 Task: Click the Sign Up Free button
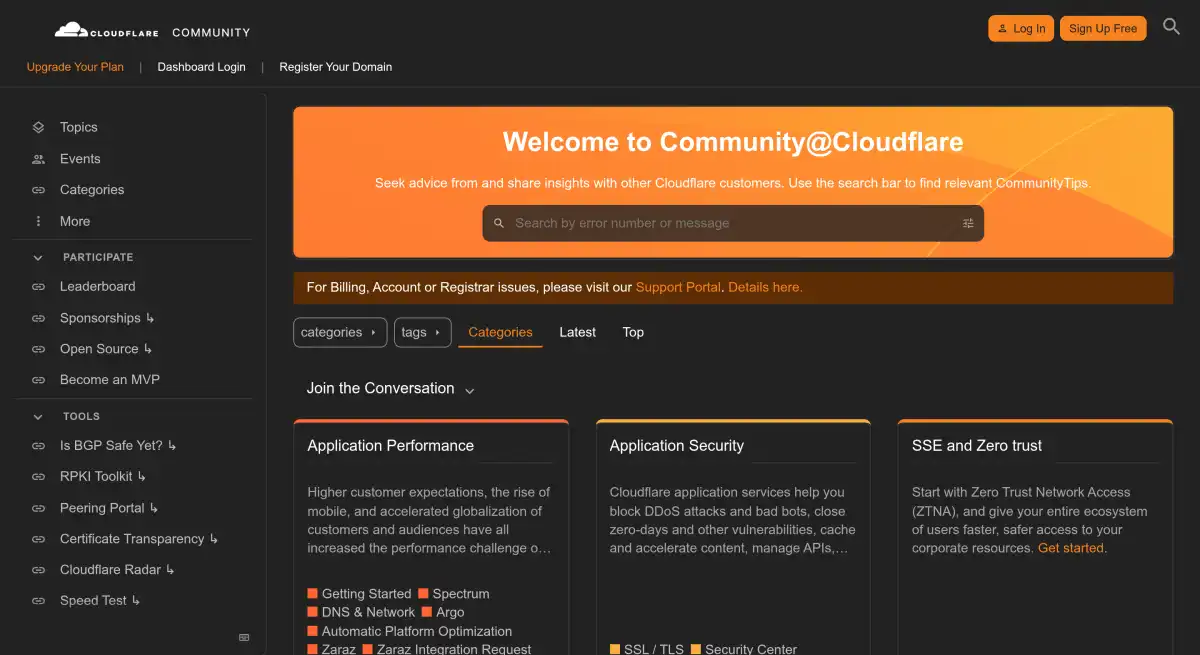point(1102,29)
